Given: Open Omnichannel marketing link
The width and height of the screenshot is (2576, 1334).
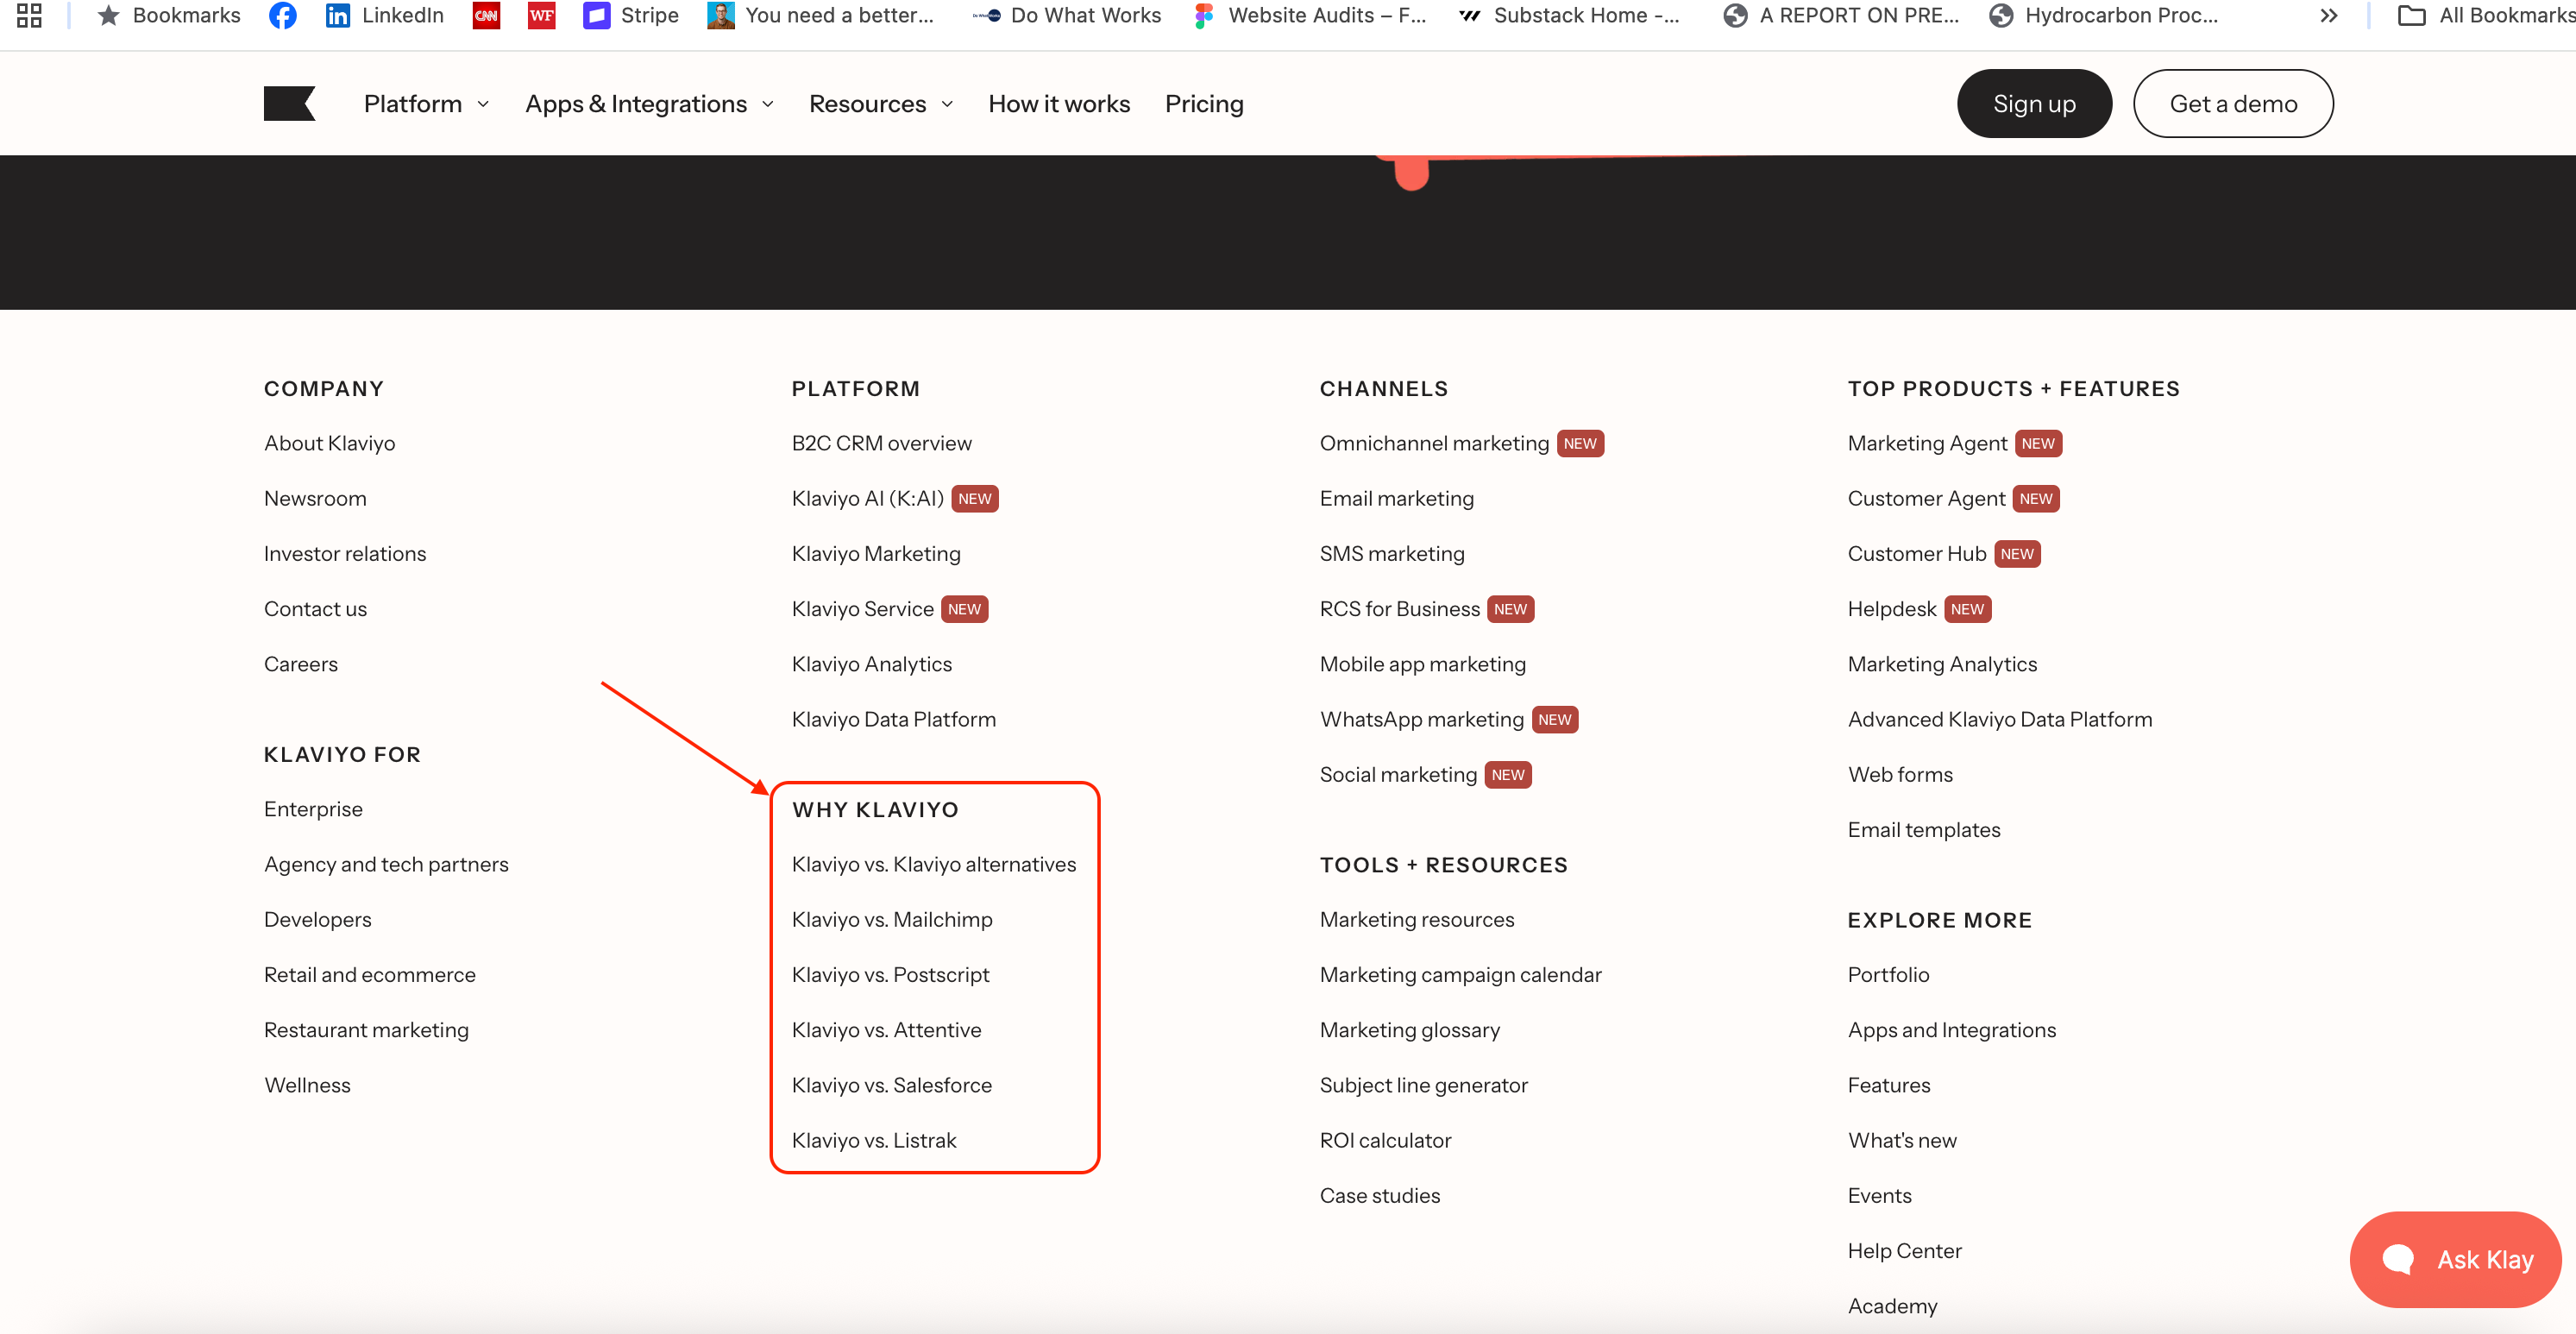Looking at the screenshot, I should click(x=1434, y=443).
